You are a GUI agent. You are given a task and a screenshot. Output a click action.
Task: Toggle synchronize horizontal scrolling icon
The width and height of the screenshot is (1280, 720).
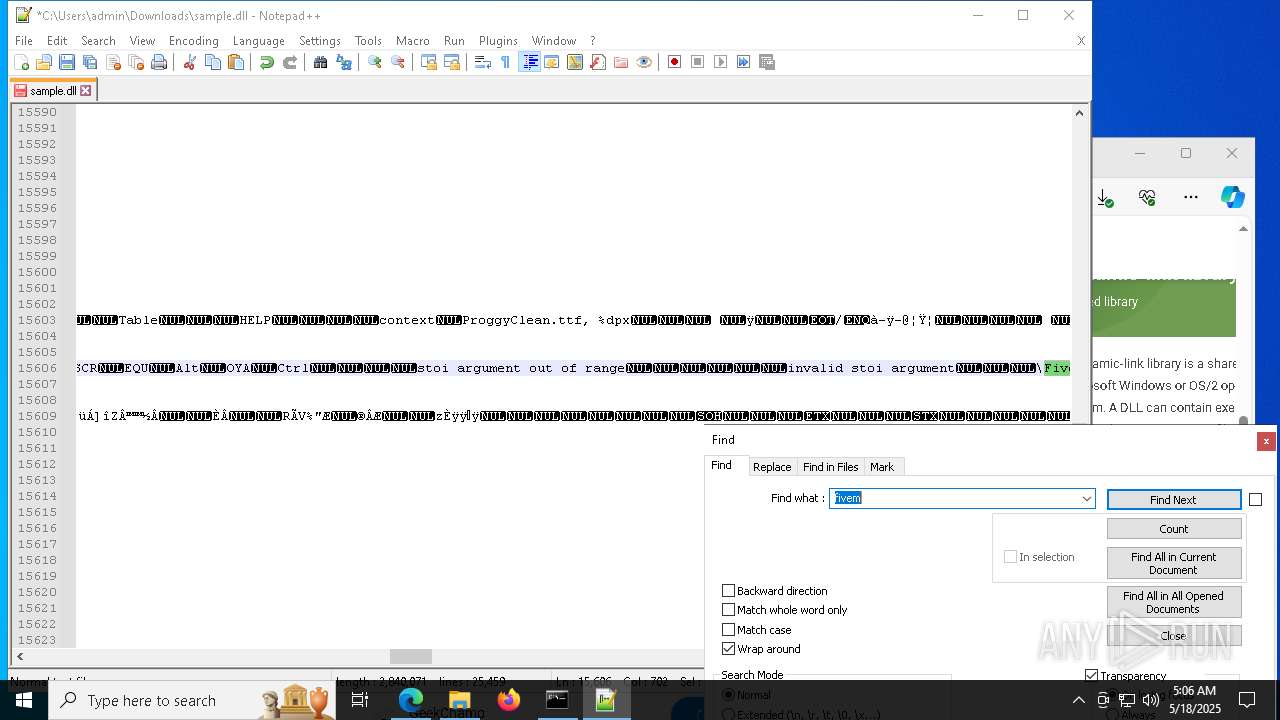pos(452,62)
